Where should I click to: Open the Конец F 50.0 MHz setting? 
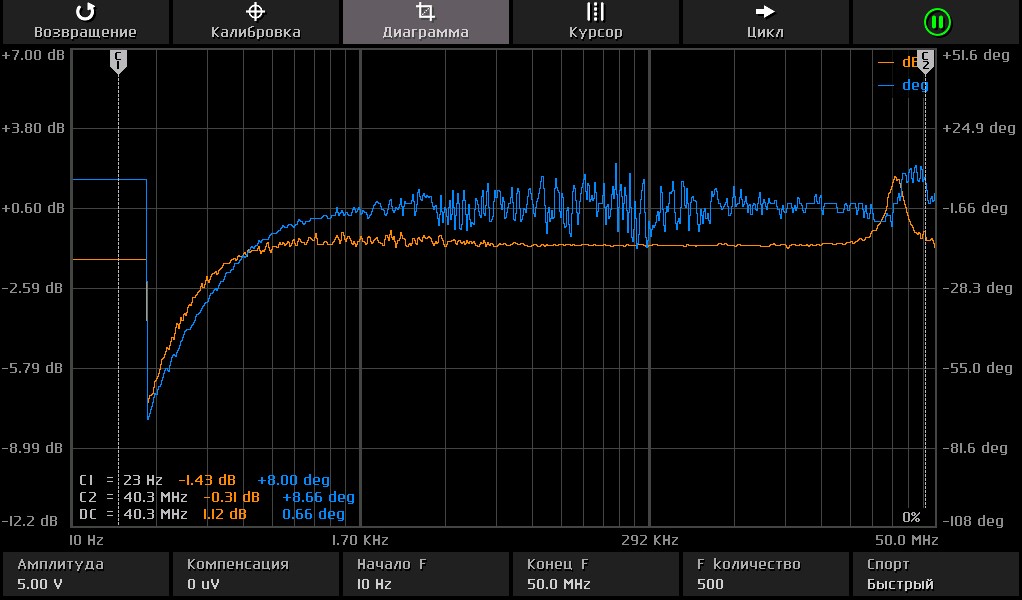tap(595, 574)
